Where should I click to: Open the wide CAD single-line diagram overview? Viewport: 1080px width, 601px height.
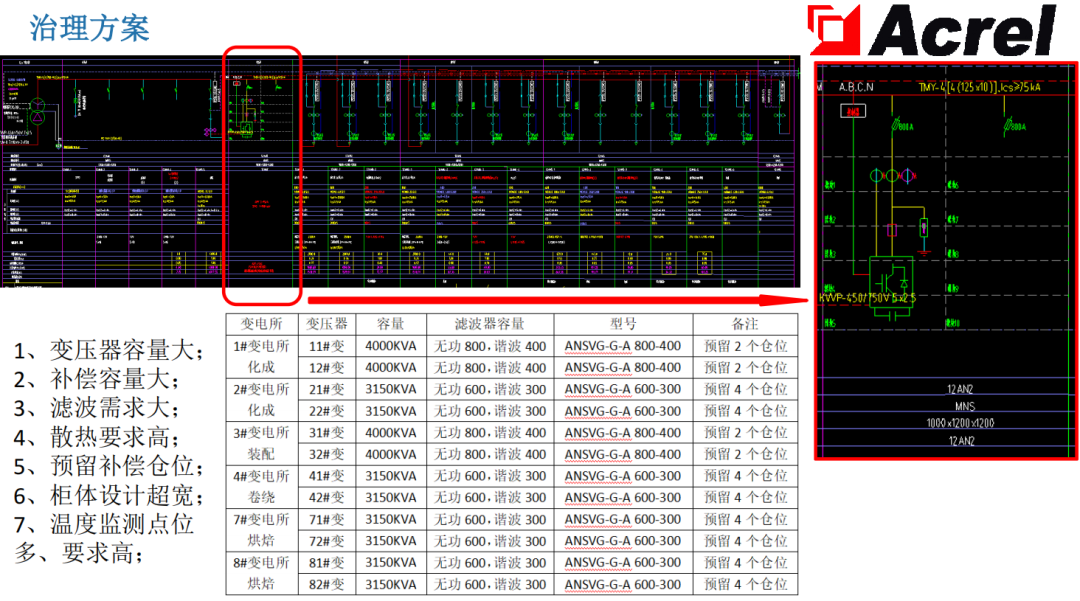tap(400, 172)
